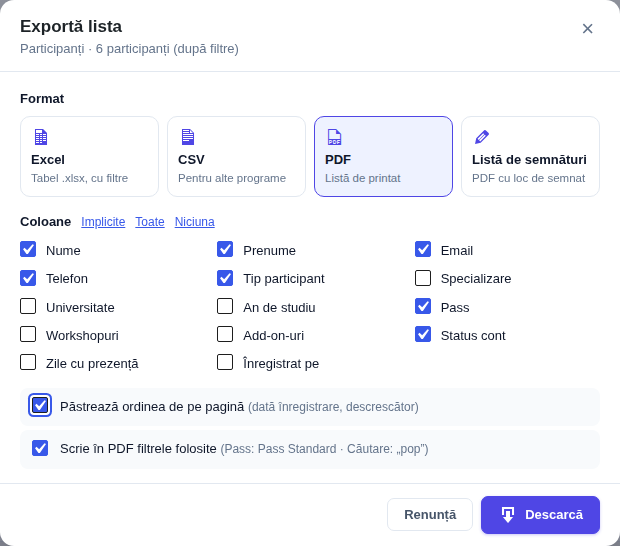Enable An de studiu column
The height and width of the screenshot is (546, 620).
(225, 306)
